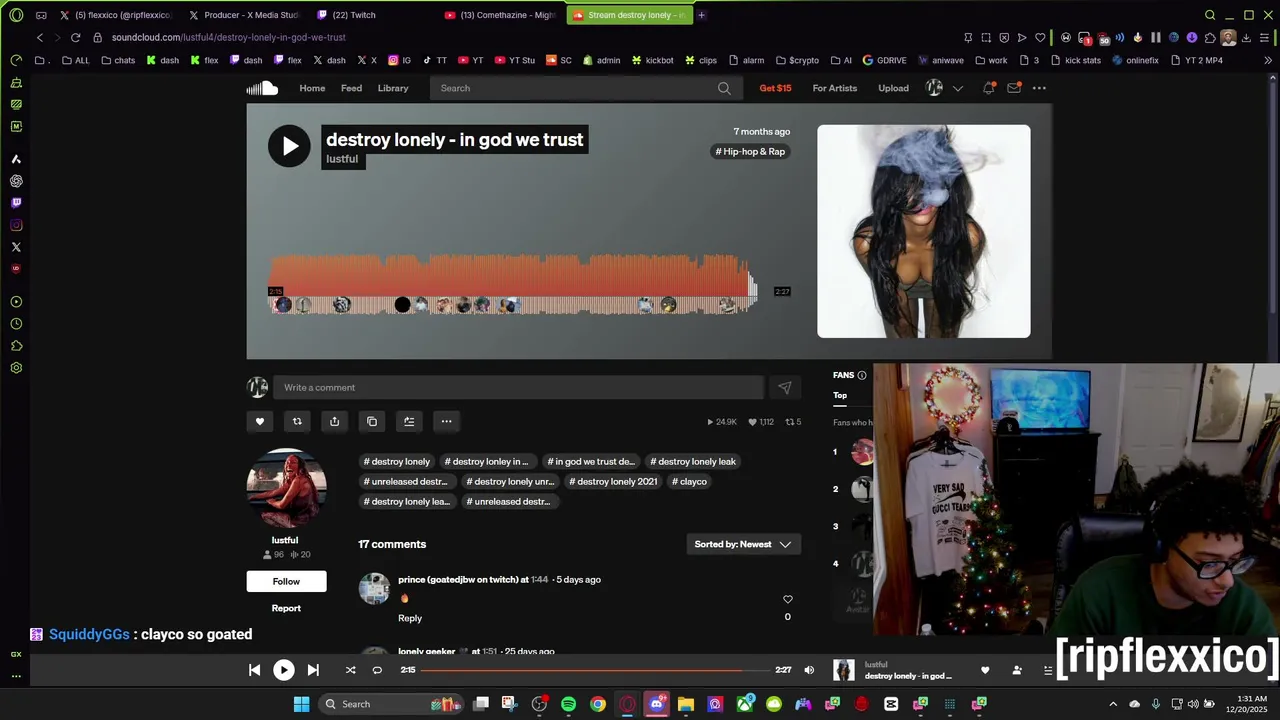Reload the page
The height and width of the screenshot is (720, 1280).
pos(75,37)
